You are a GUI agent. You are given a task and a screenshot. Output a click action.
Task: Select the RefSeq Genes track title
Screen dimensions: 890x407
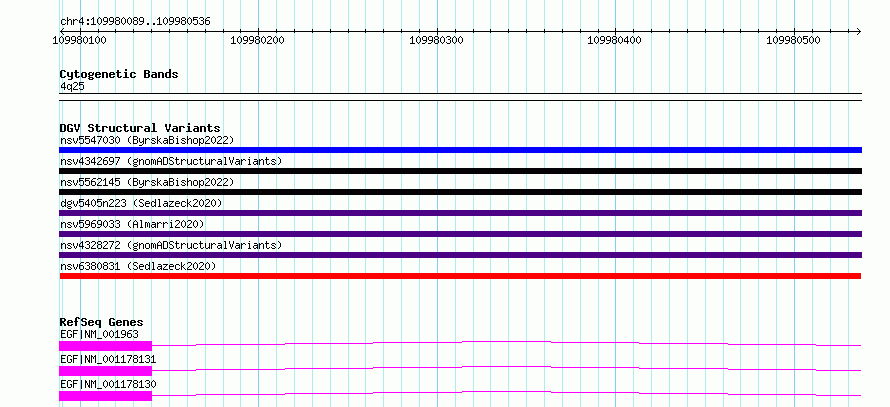102,322
